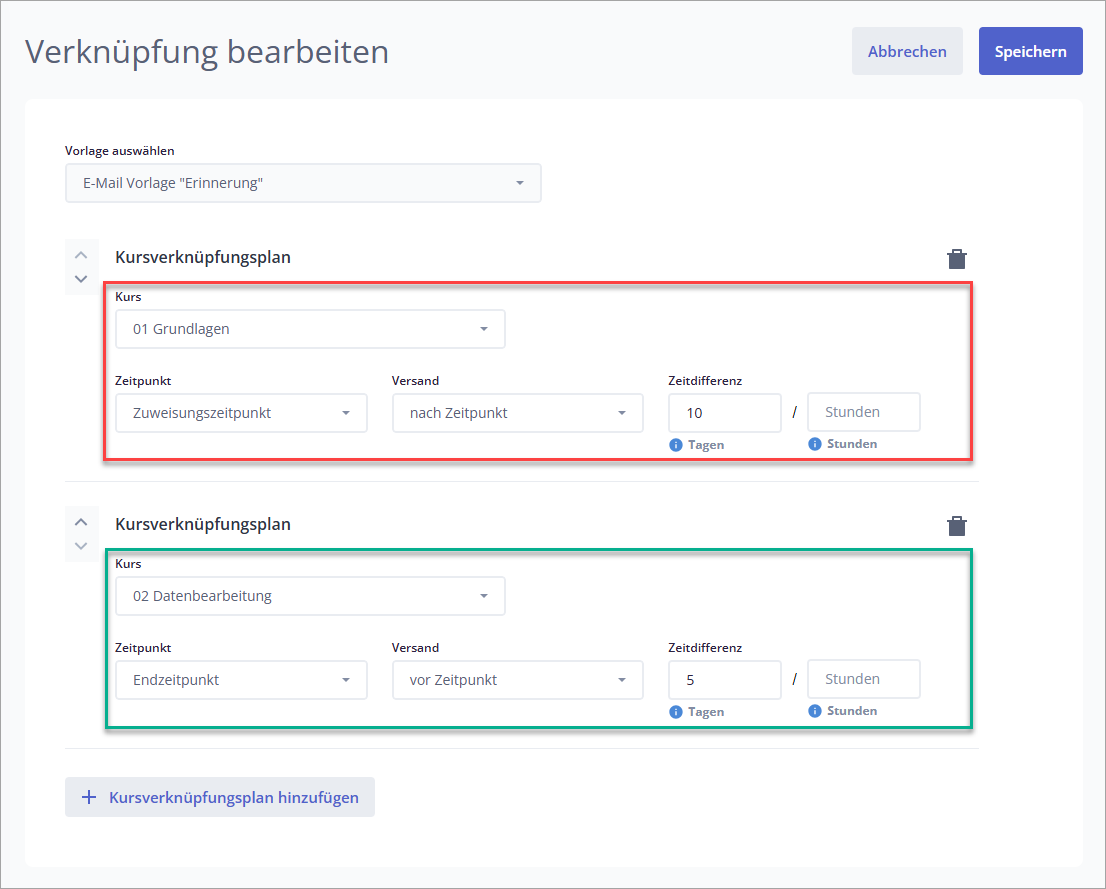Click the Verknüpfung bearbeiten heading
Screen dimensions: 1106x889
pos(207,52)
